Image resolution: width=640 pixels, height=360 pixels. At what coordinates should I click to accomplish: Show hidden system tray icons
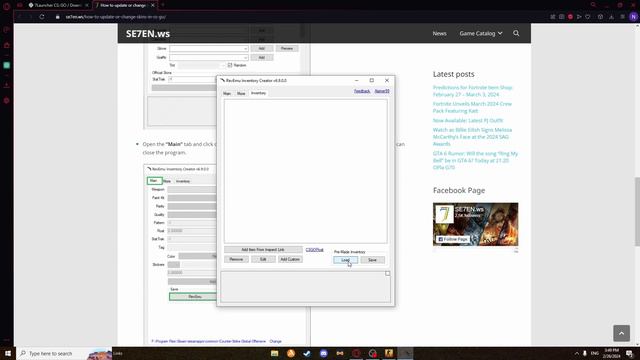click(576, 353)
